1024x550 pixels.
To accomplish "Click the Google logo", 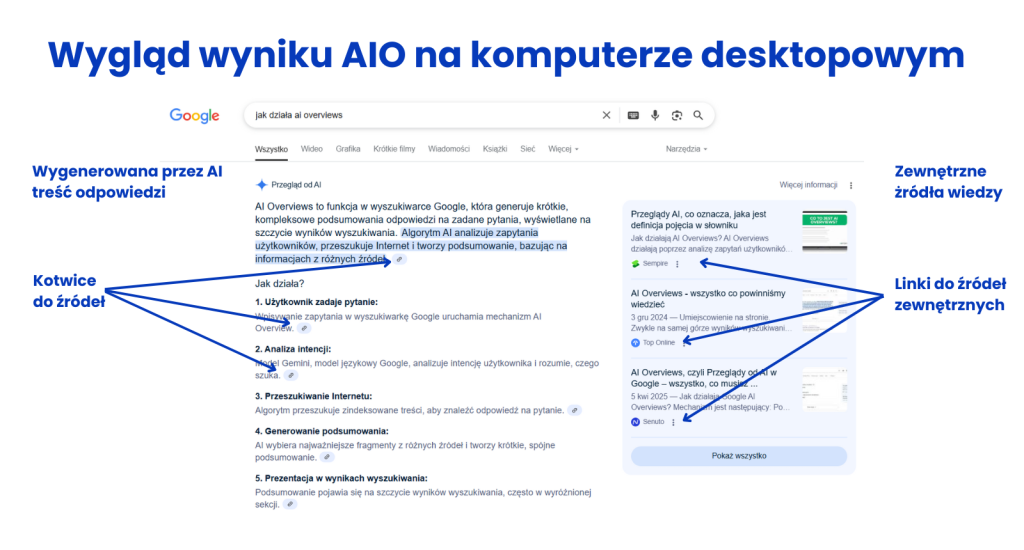I will pyautogui.click(x=195, y=116).
